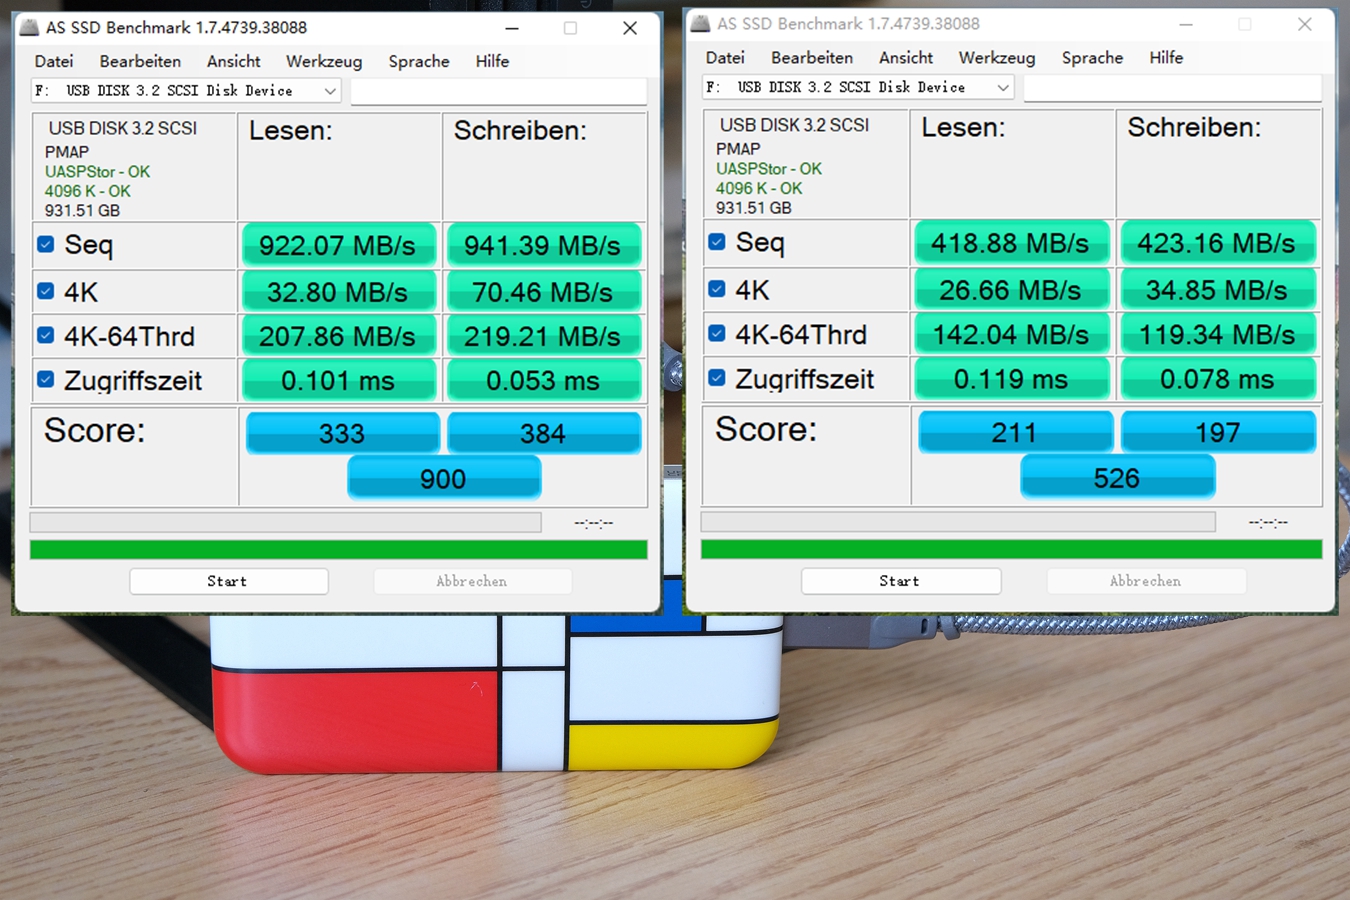Click the total score 526

point(1117,477)
